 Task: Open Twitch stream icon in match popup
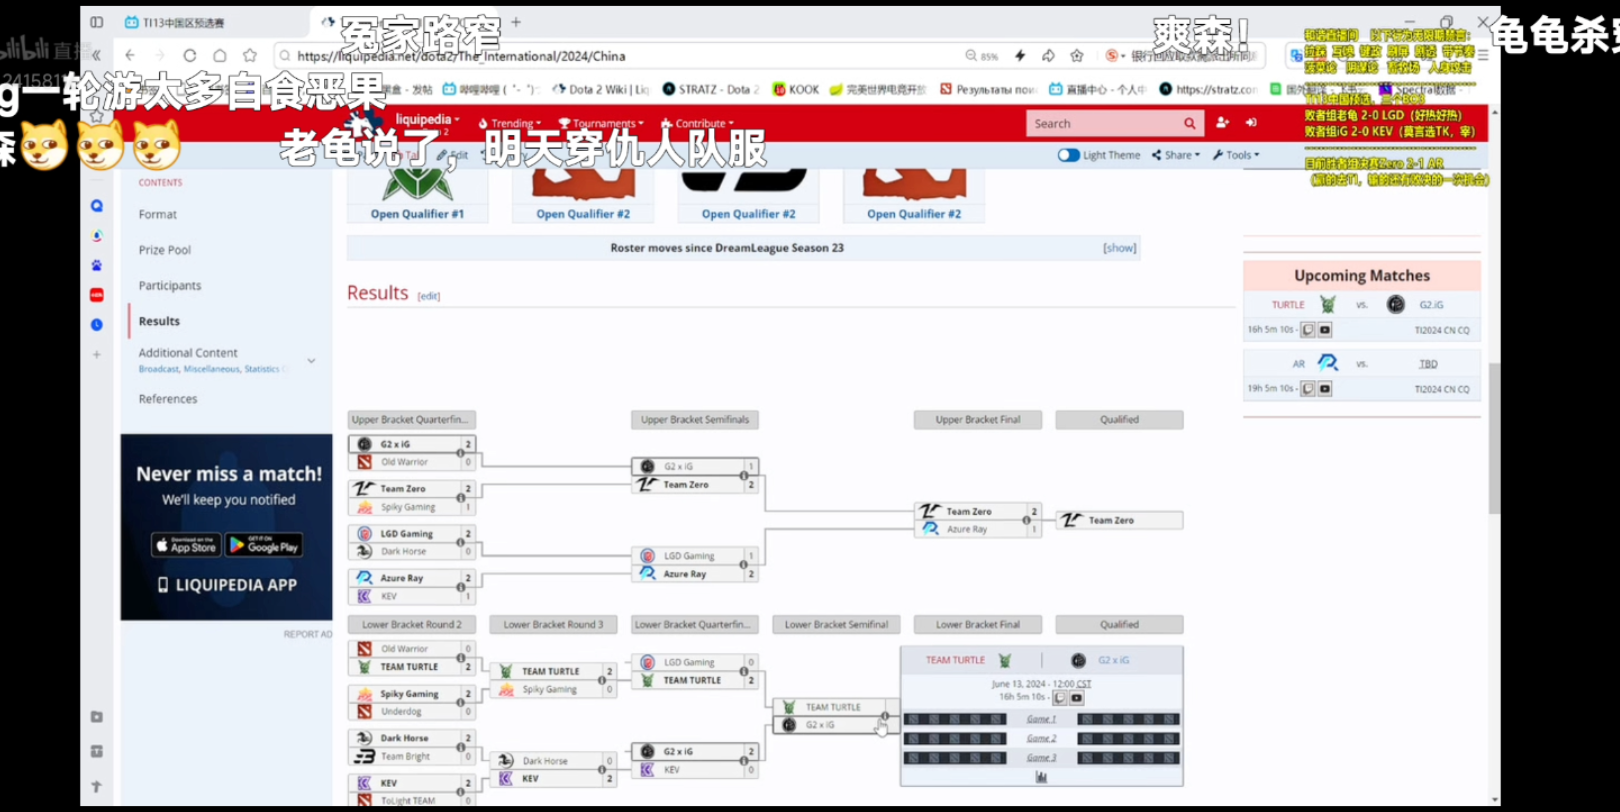(x=1059, y=697)
